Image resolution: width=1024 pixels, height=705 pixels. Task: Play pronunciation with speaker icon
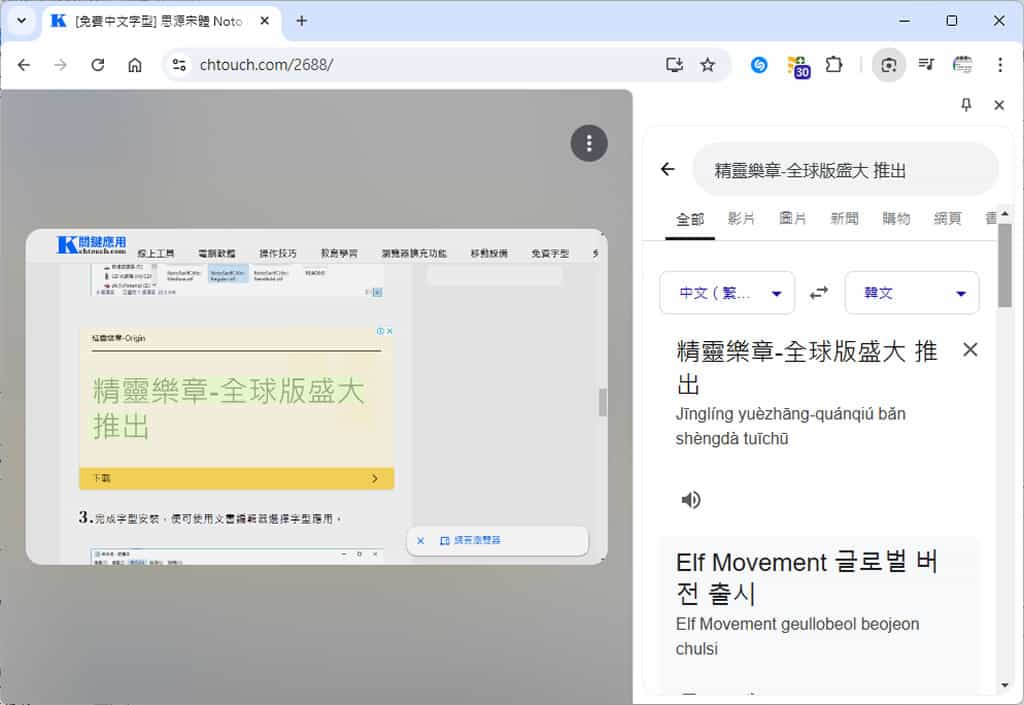click(x=691, y=500)
